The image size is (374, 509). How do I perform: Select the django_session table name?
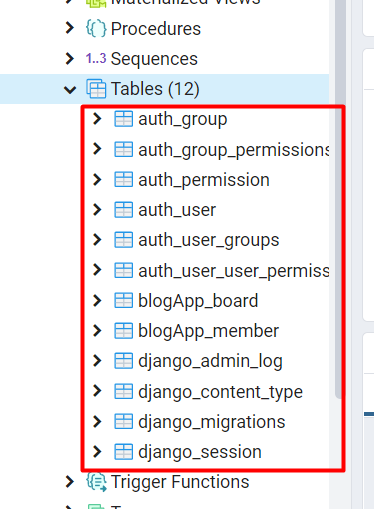200,452
